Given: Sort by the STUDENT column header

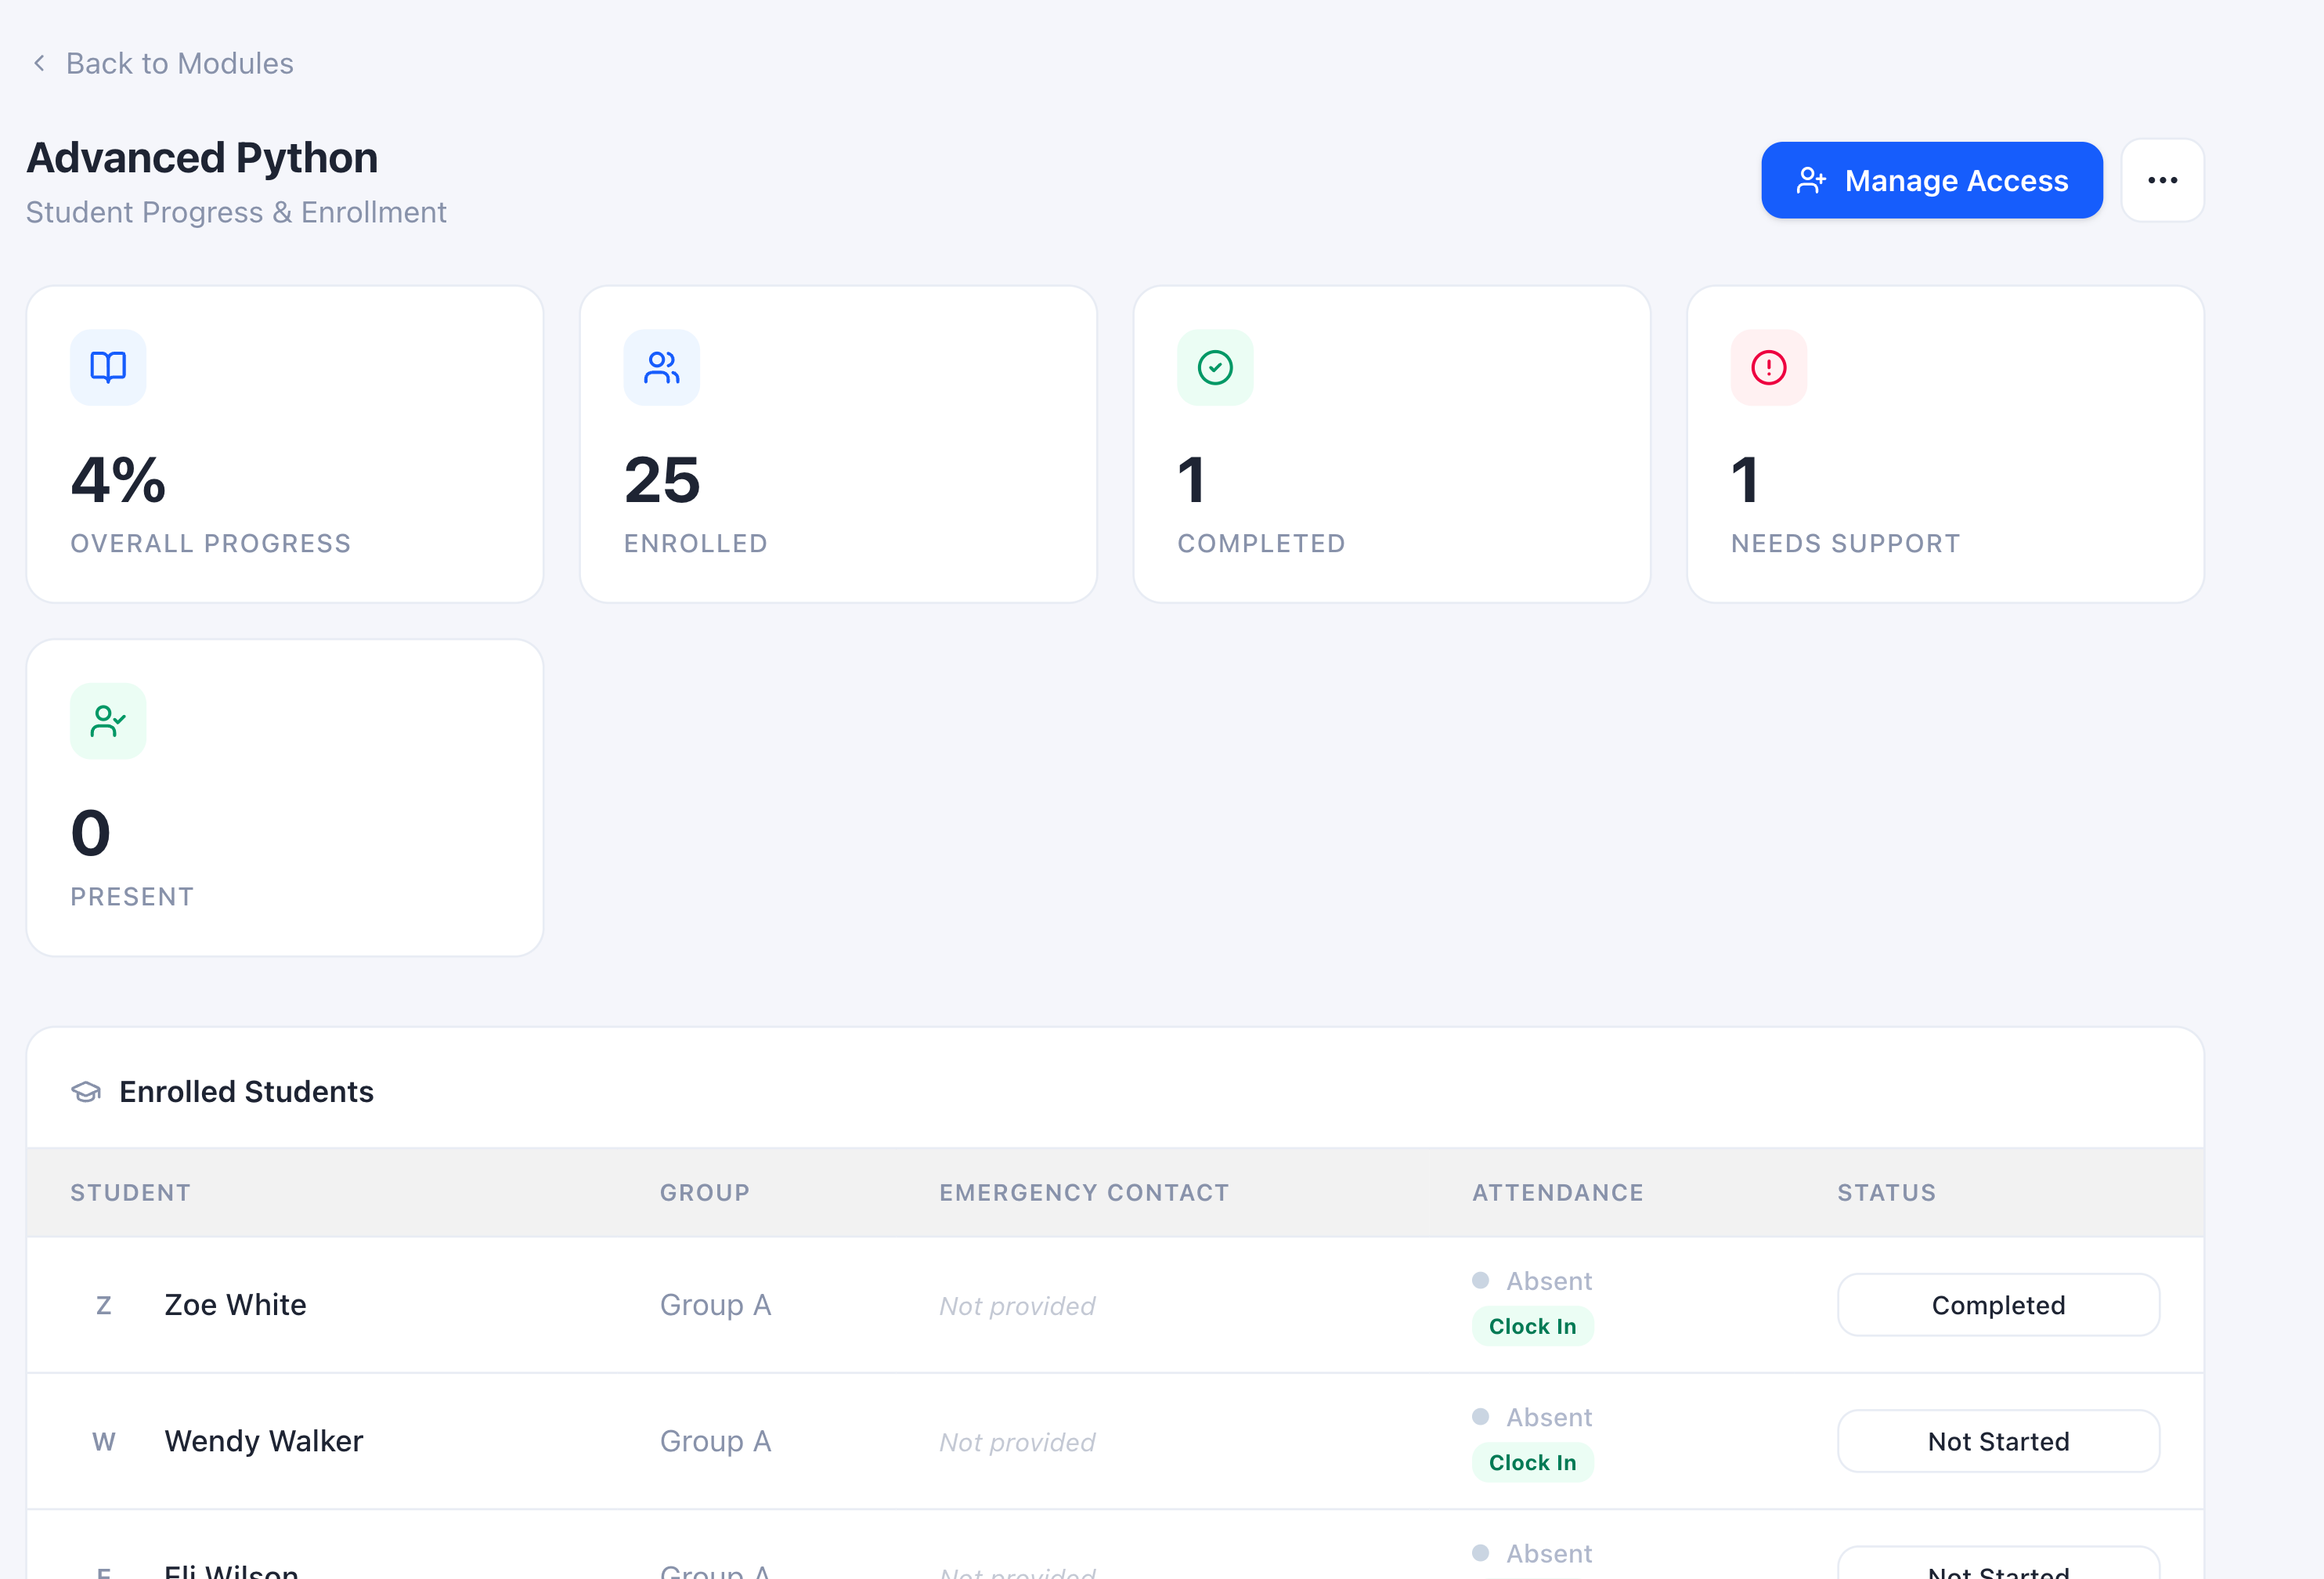Looking at the screenshot, I should [x=130, y=1192].
